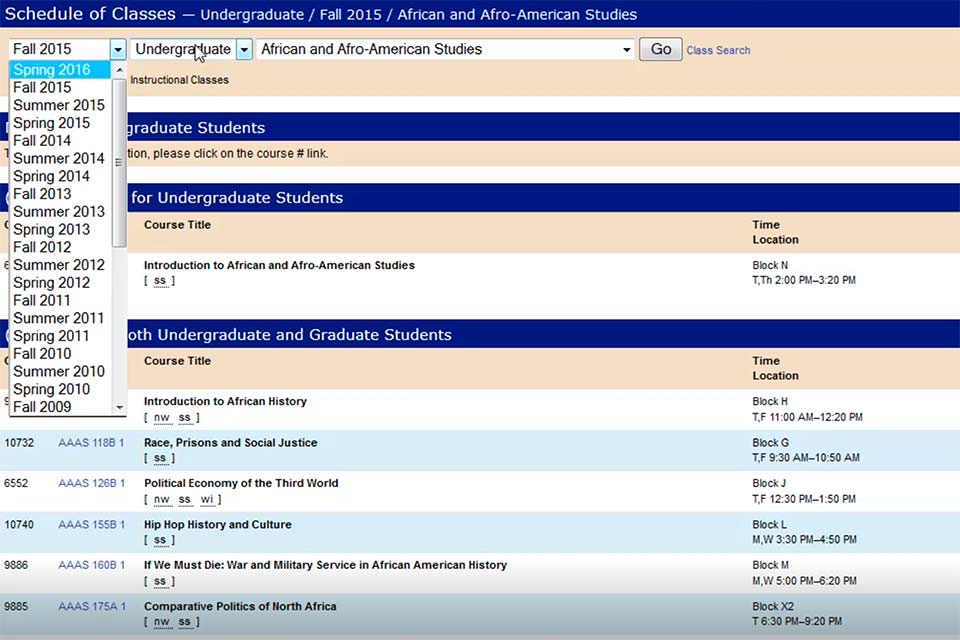Pick Spring 2011 in the semester list
The image size is (960, 640).
coord(52,335)
